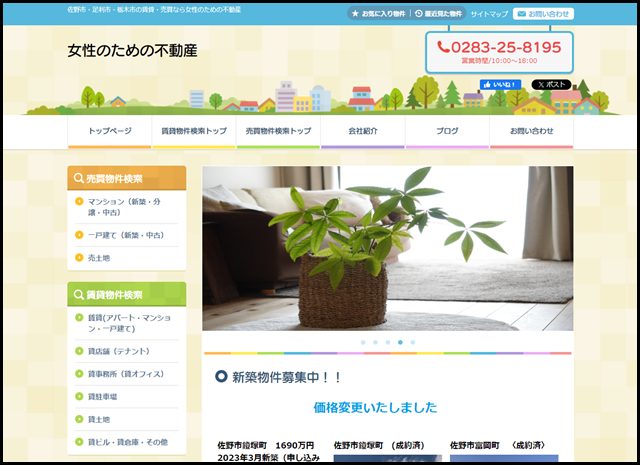Click the 新築物件募集中！！ heading
This screenshot has height=465, width=640.
coord(287,377)
